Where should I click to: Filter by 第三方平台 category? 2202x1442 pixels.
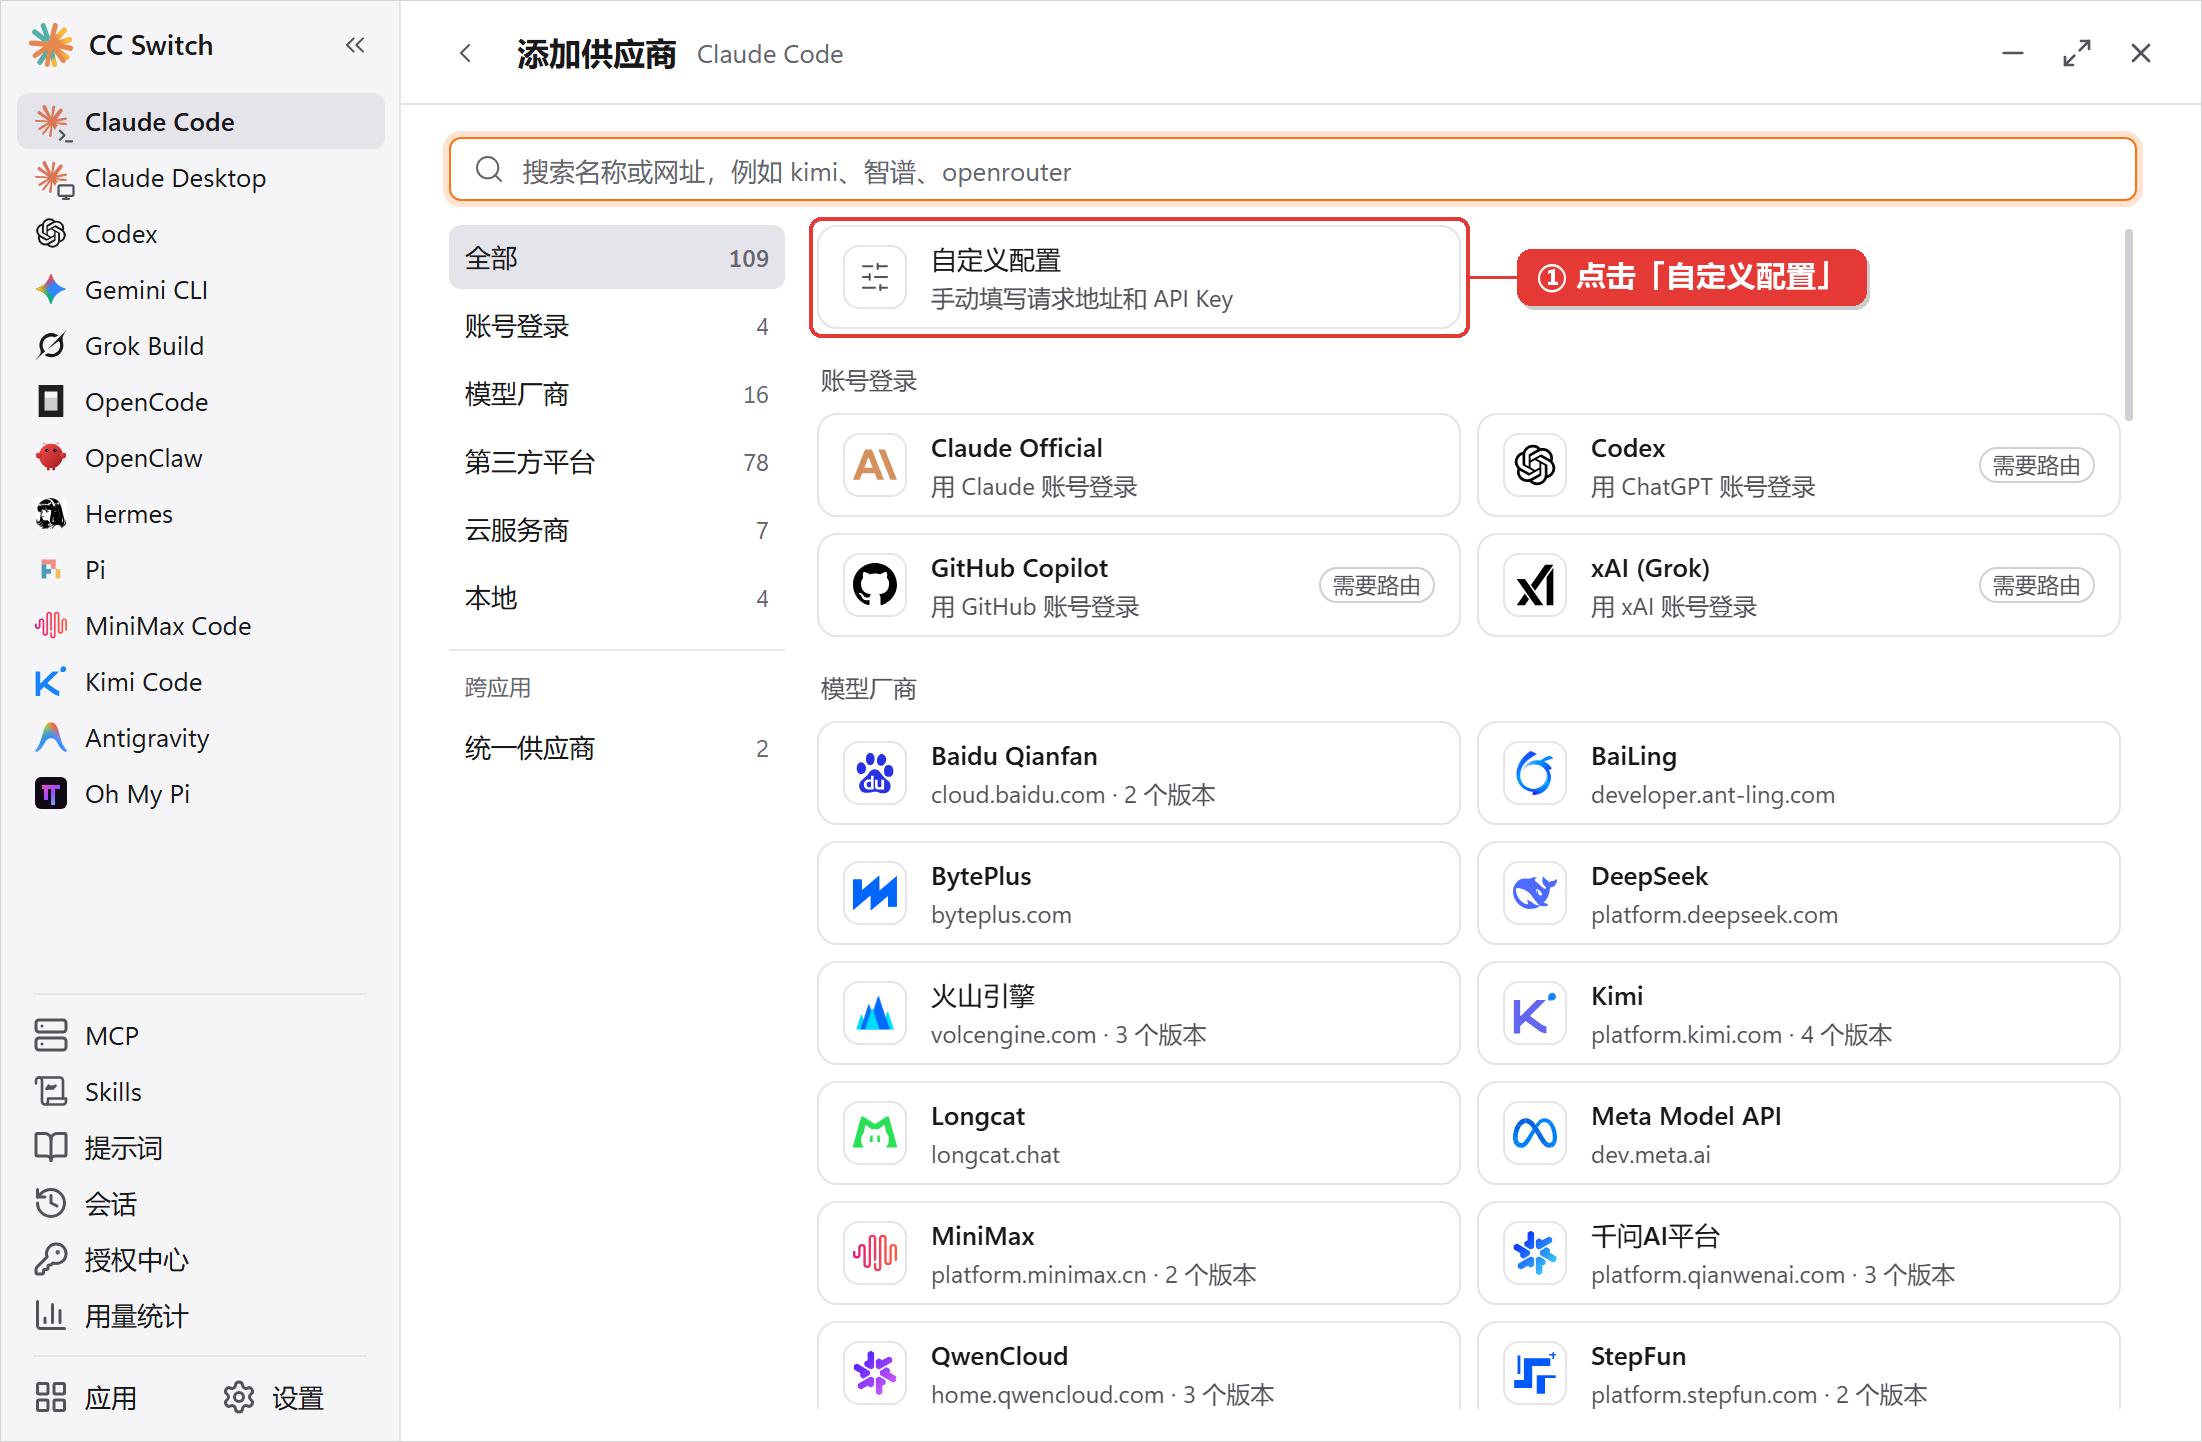617,462
